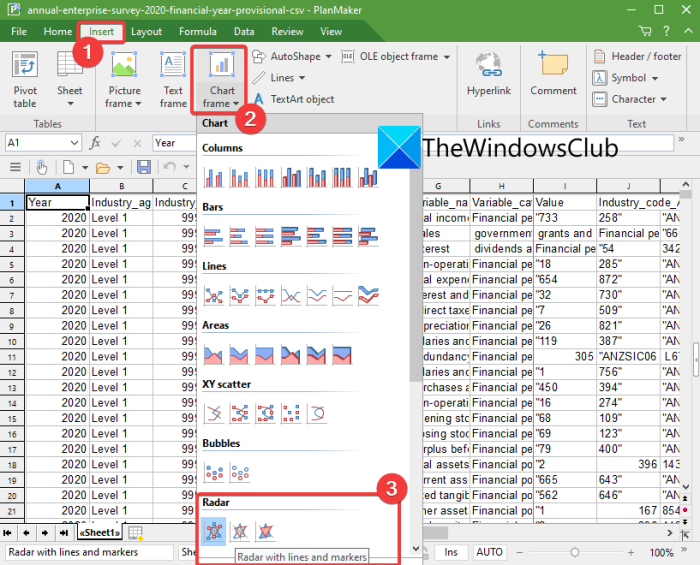Toggle AUTO mode in status bar
This screenshot has height=565, width=700.
coord(489,553)
